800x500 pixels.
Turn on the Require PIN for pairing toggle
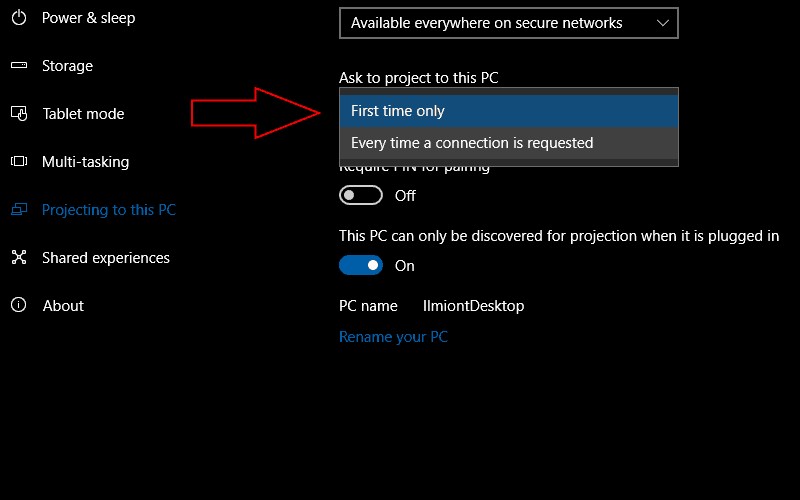(361, 195)
